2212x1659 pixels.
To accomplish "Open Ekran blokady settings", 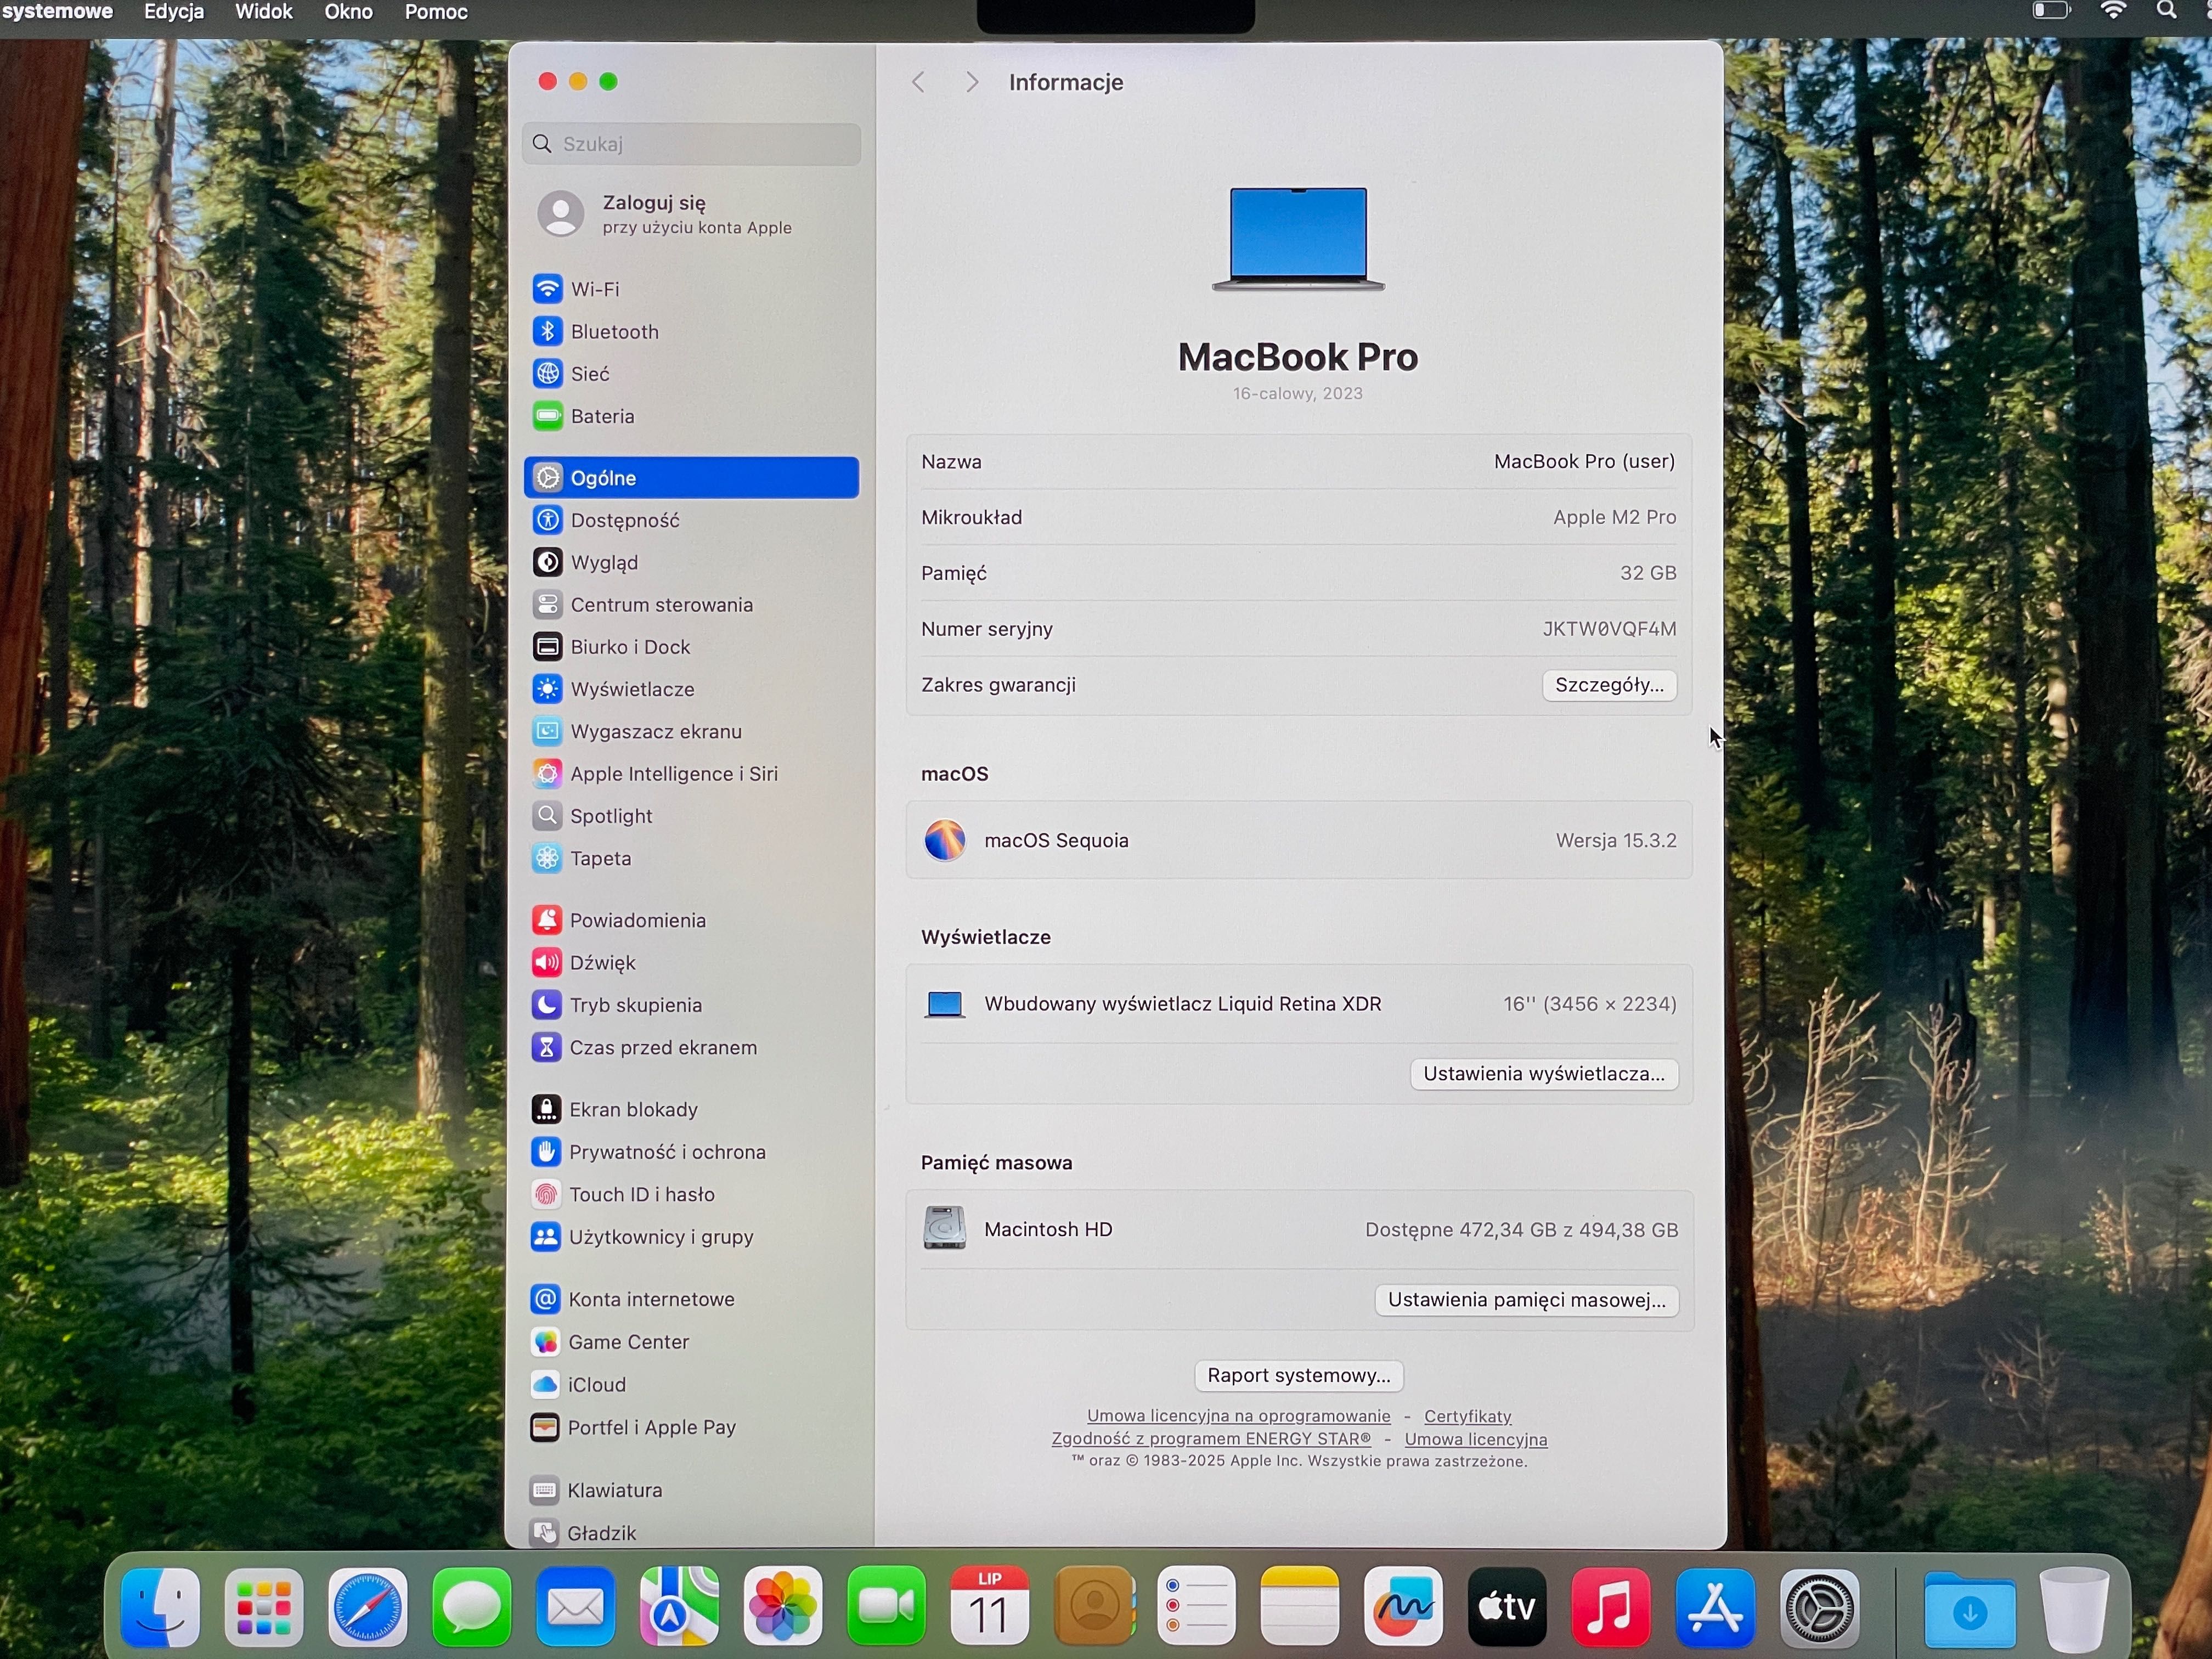I will pyautogui.click(x=691, y=1109).
